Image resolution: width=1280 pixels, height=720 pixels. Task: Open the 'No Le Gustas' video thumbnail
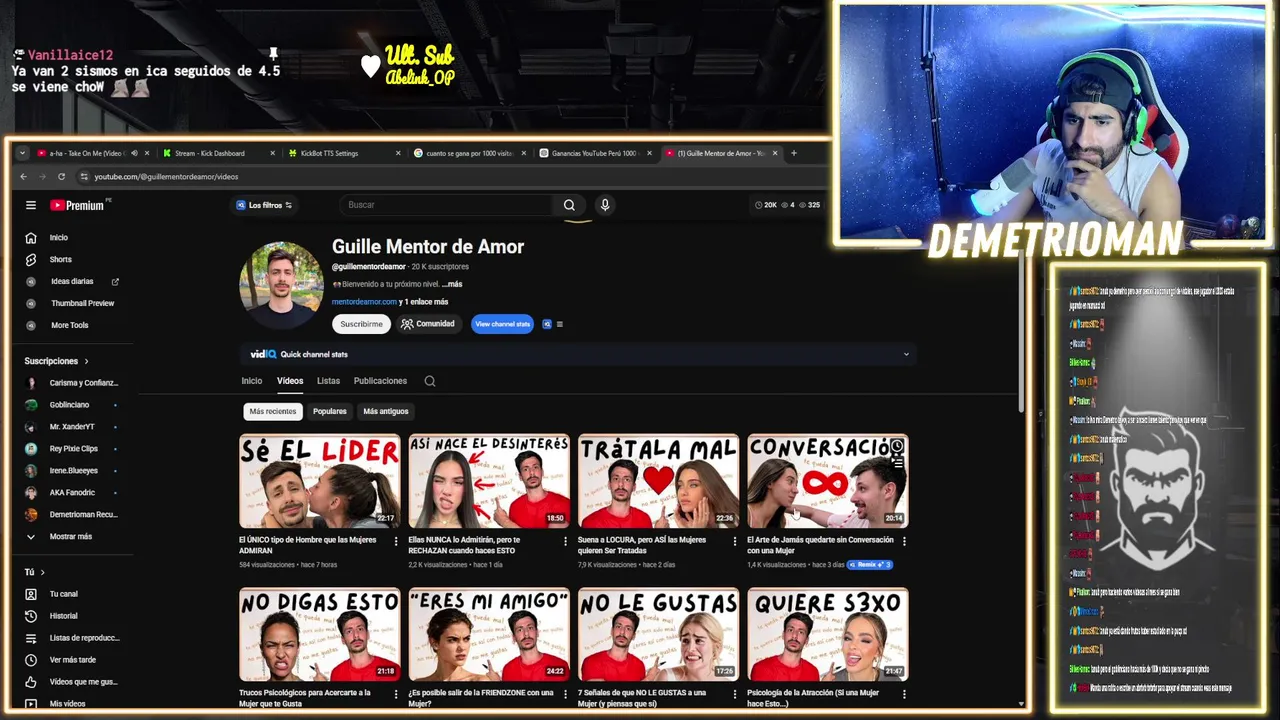click(x=659, y=634)
